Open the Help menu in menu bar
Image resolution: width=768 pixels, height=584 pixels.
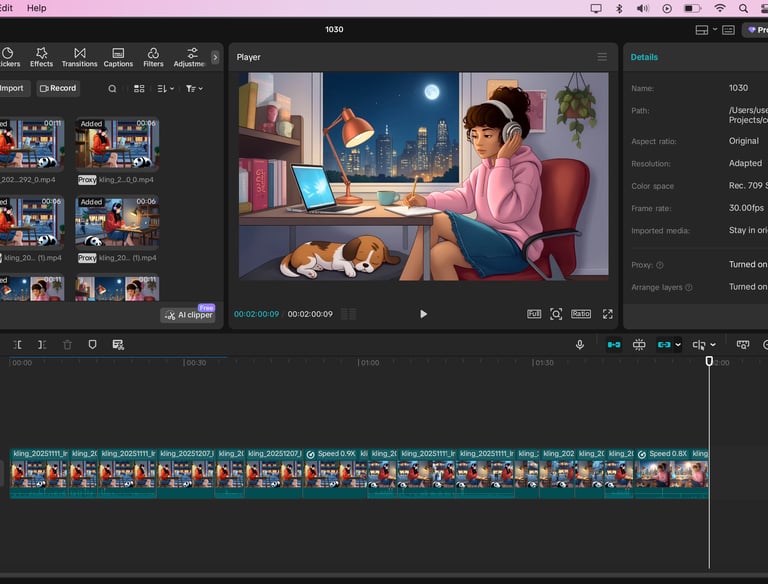click(37, 8)
